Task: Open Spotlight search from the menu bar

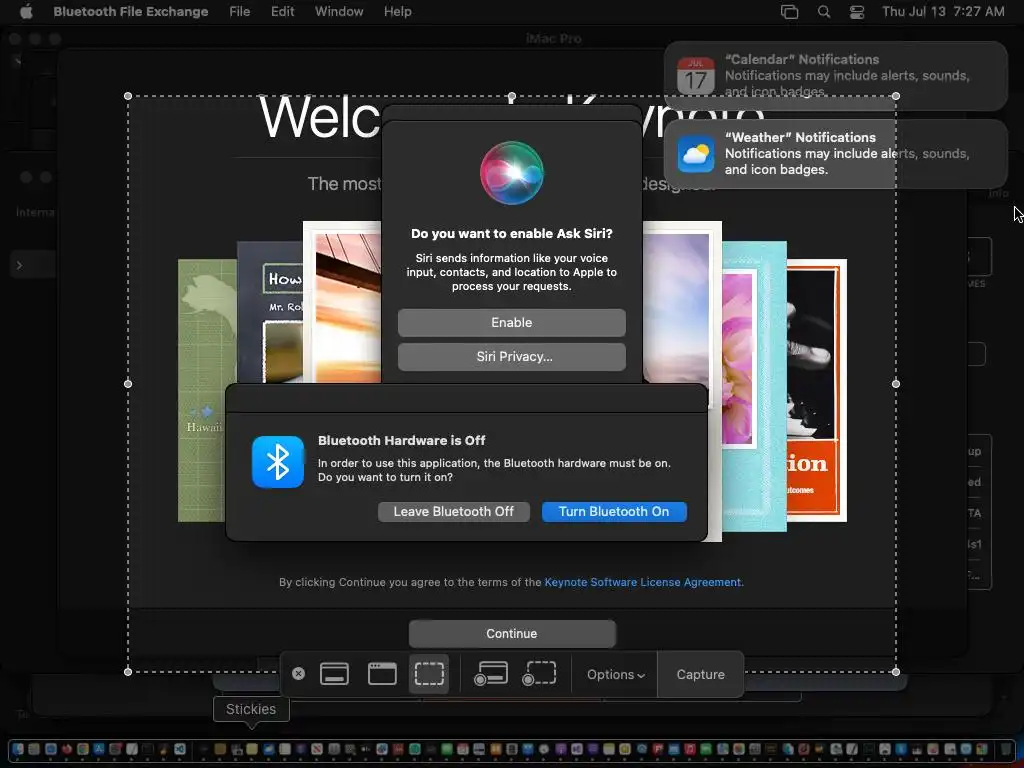Action: click(824, 12)
